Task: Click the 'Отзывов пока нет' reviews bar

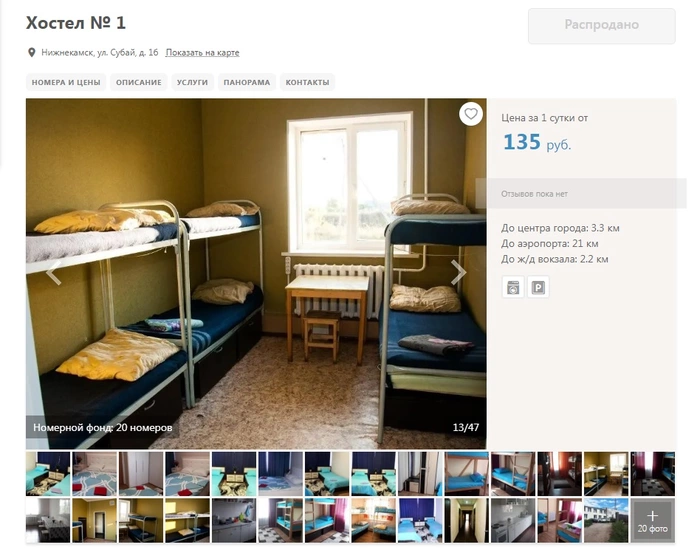Action: pyautogui.click(x=581, y=194)
